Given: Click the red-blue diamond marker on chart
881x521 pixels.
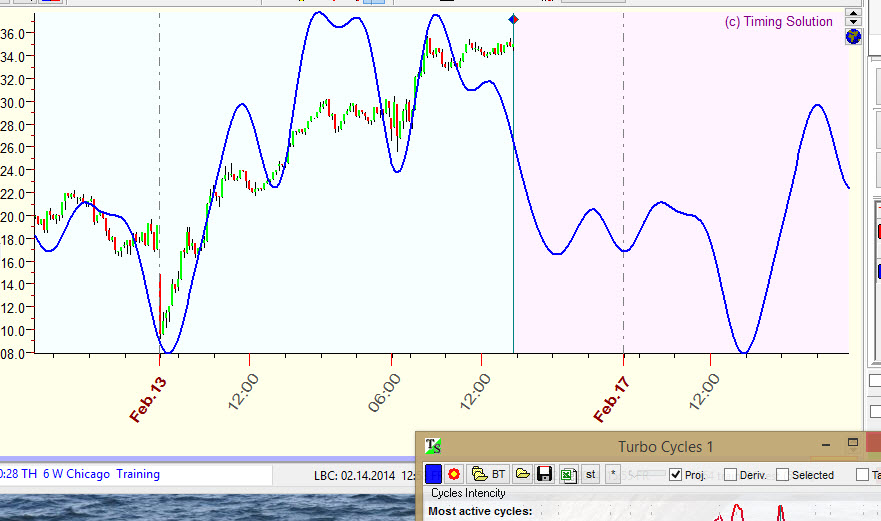Looking at the screenshot, I should (513, 19).
